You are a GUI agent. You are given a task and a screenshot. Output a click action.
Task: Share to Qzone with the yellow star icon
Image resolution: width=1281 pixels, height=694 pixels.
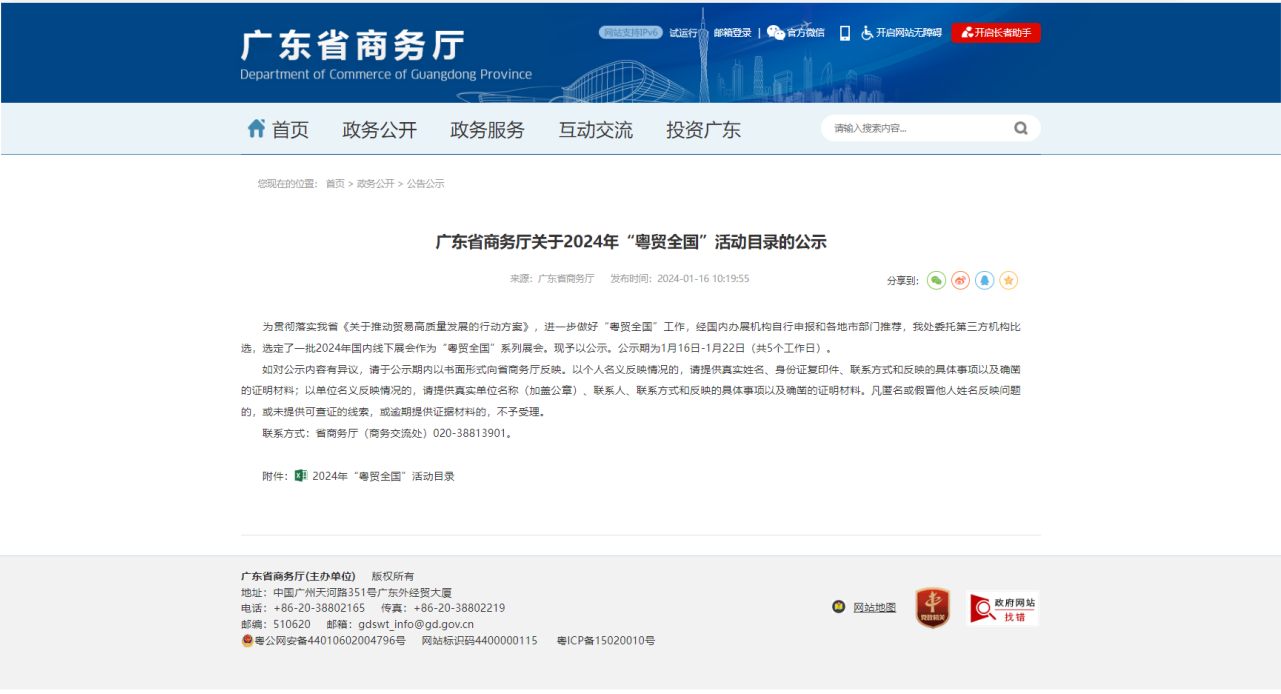point(1009,281)
